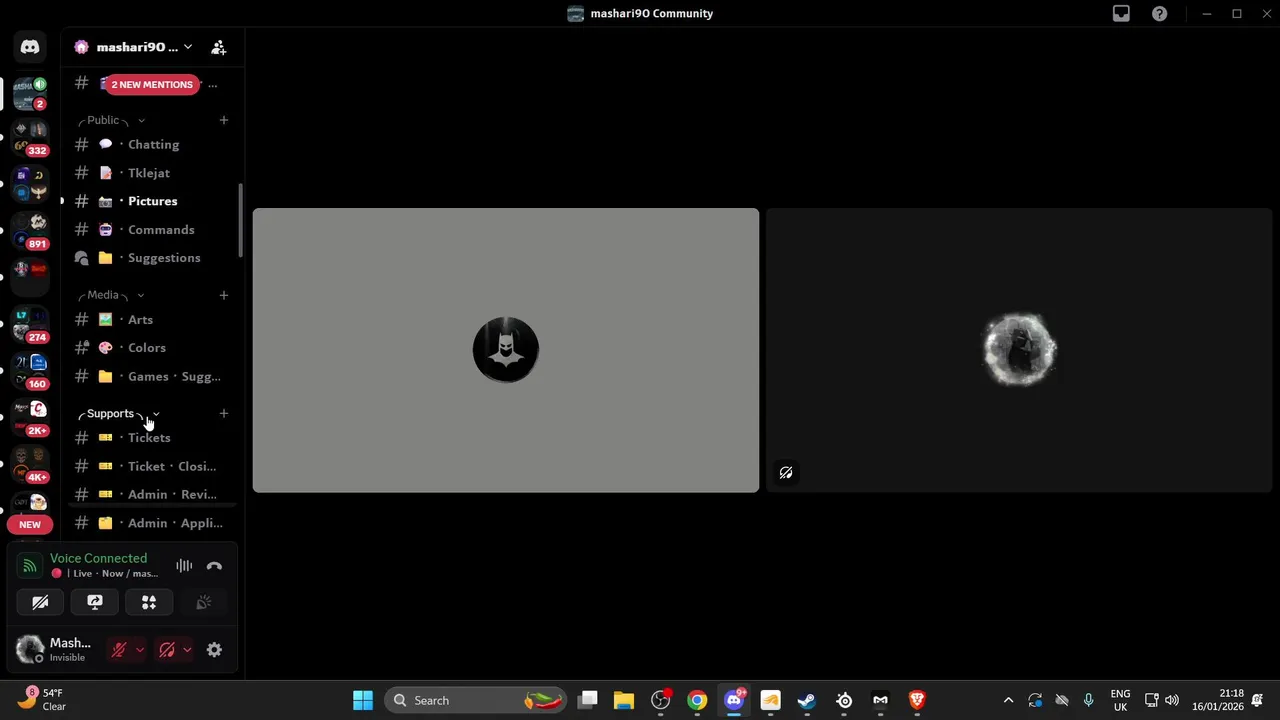Open microphone input options arrow

pos(139,650)
